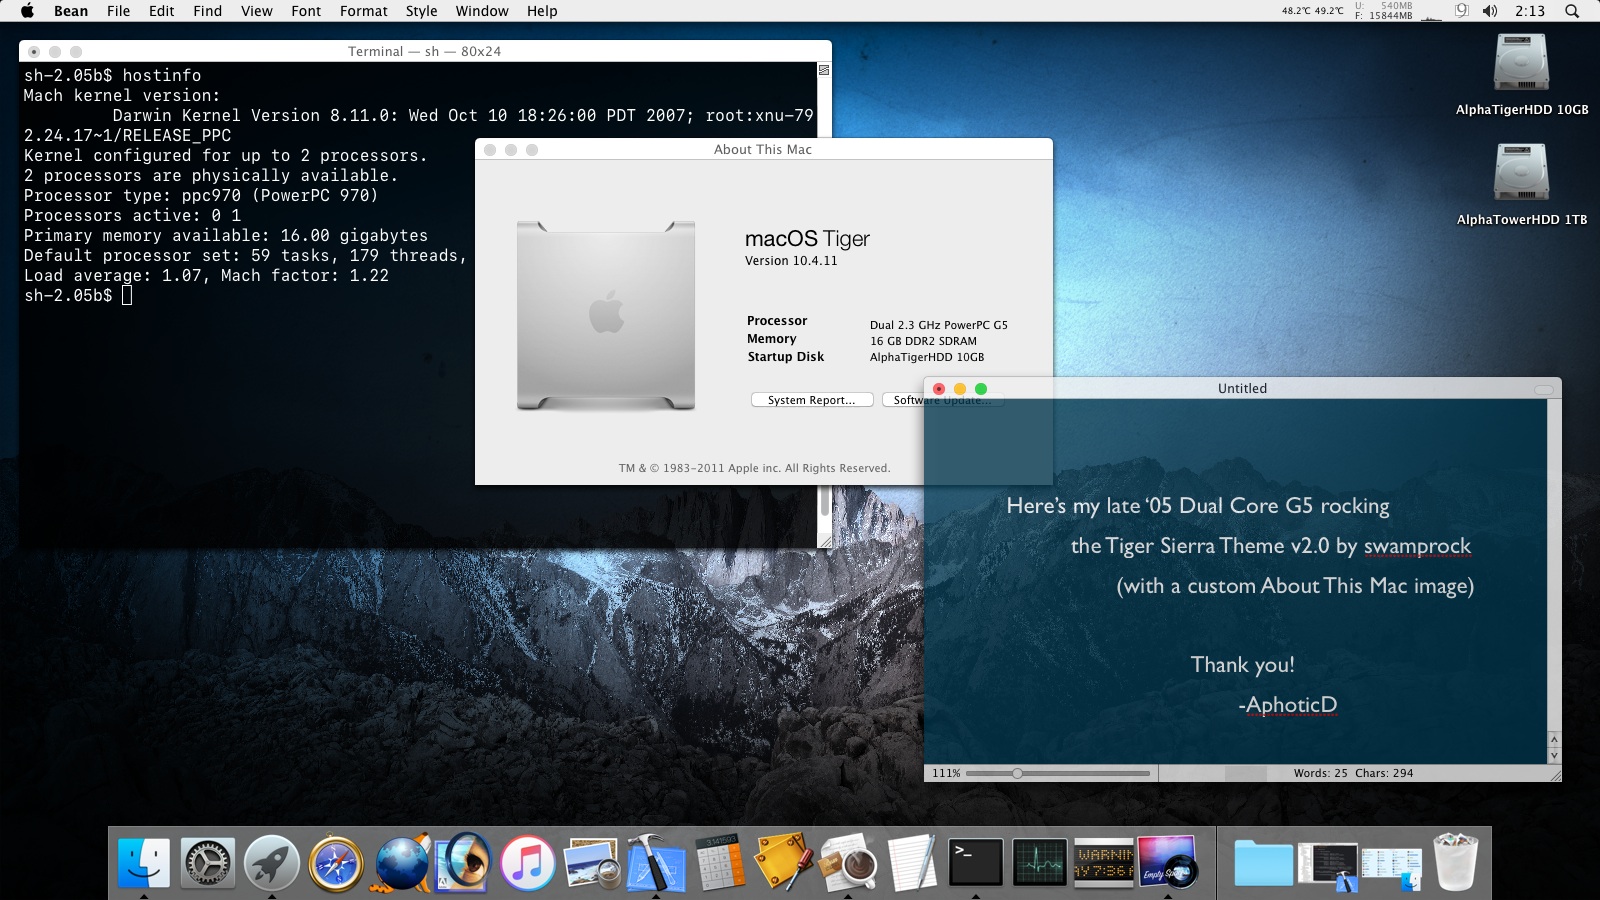Screen dimensions: 1600x900
Task: Launch Activity Monitor from the dock
Action: (1040, 862)
